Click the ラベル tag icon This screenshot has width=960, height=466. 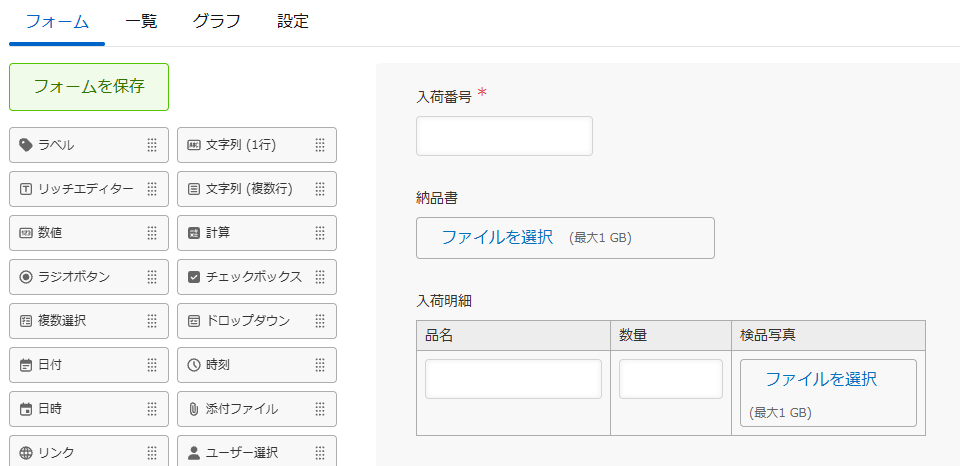click(26, 145)
